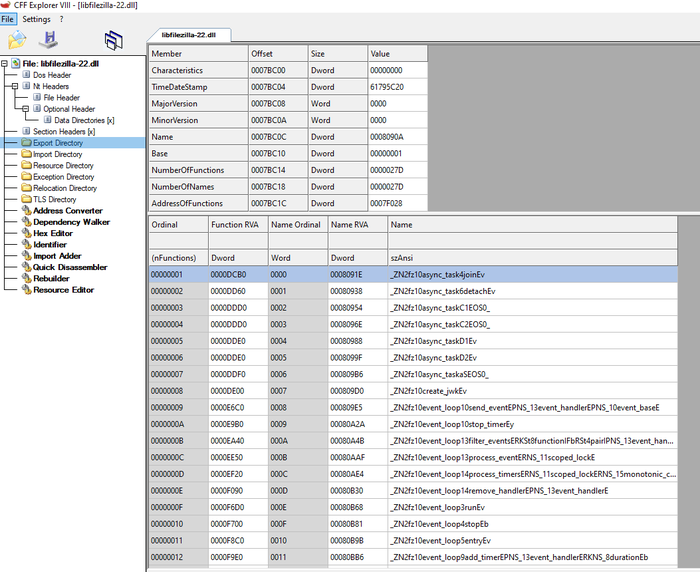Click the Quick Disassembler tool icon
Viewport: 700px width, 572px height.
pyautogui.click(x=27, y=267)
